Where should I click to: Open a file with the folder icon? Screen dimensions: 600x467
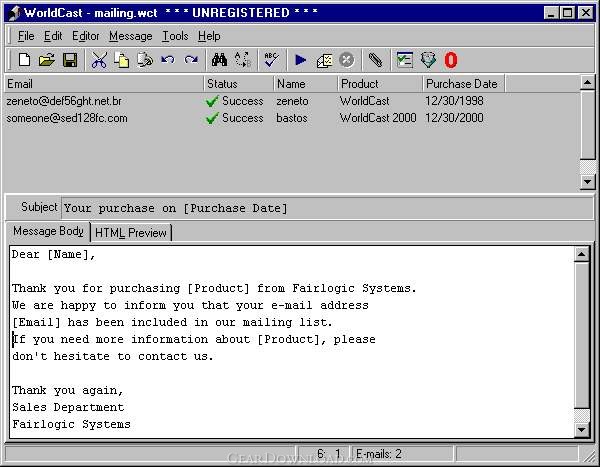(47, 60)
